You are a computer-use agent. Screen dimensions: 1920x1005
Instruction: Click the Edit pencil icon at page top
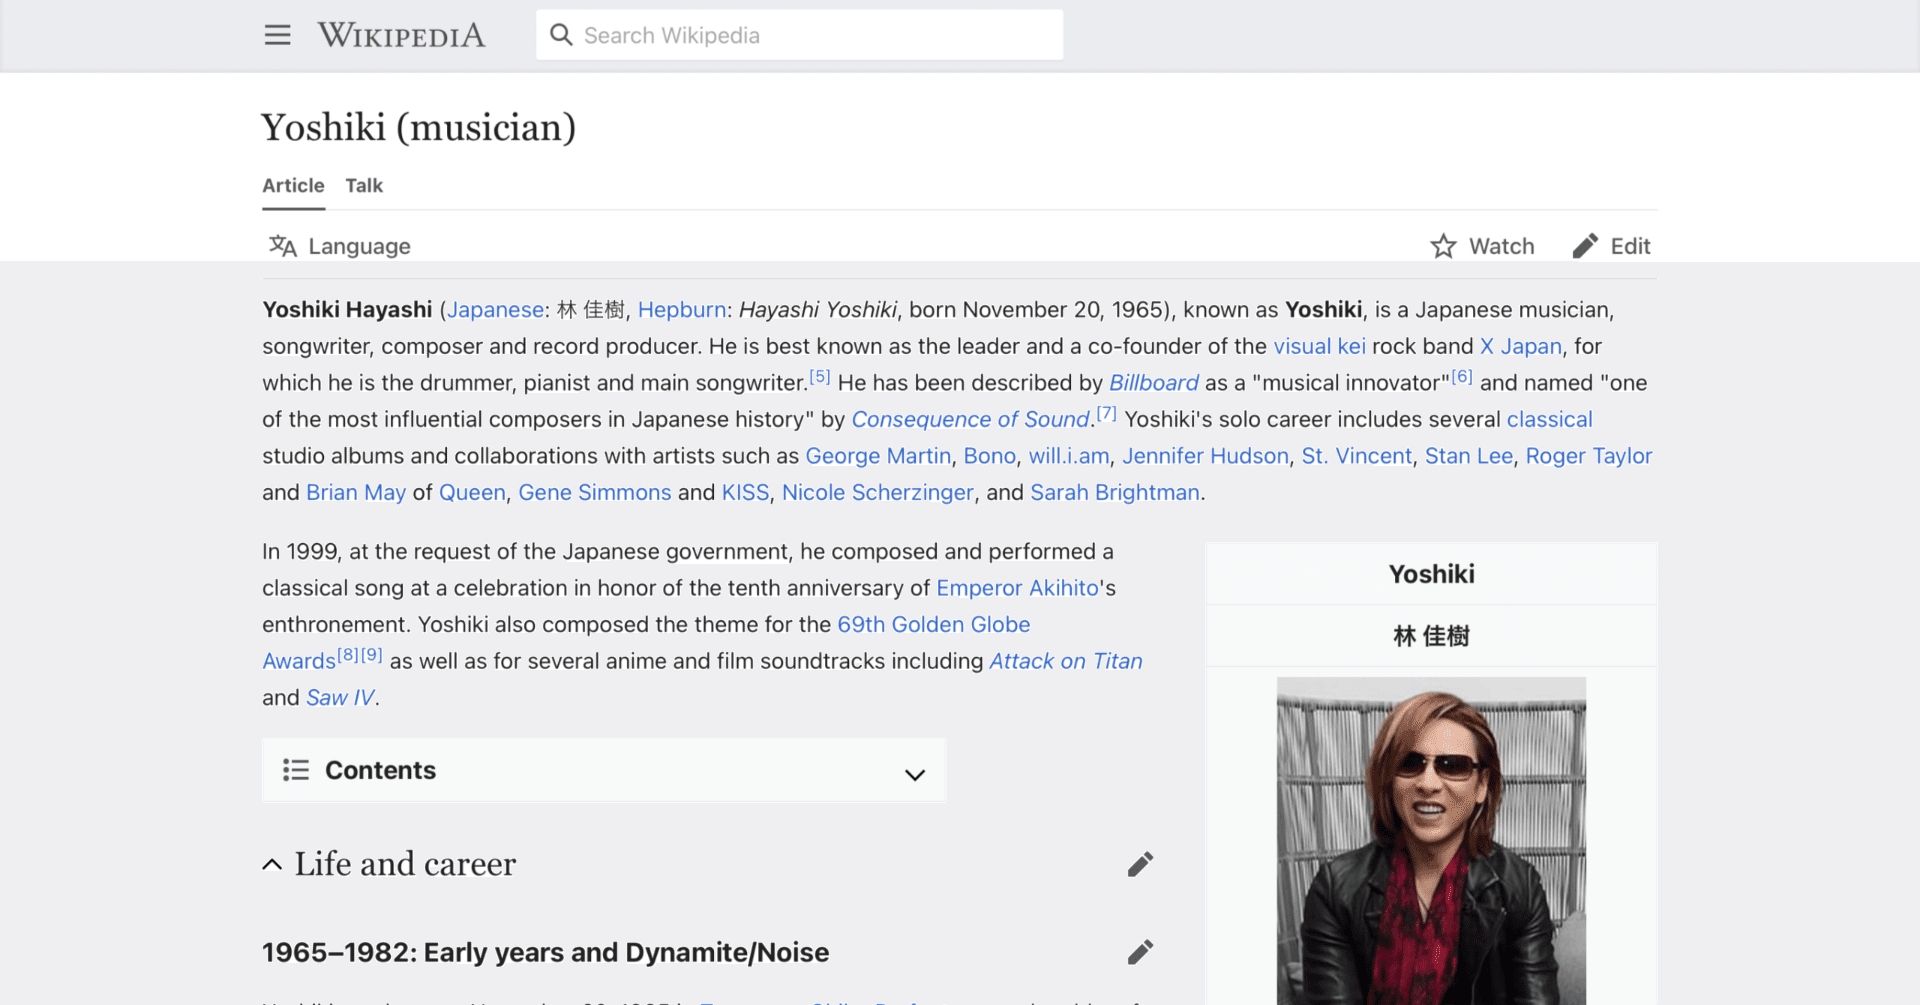click(1585, 245)
